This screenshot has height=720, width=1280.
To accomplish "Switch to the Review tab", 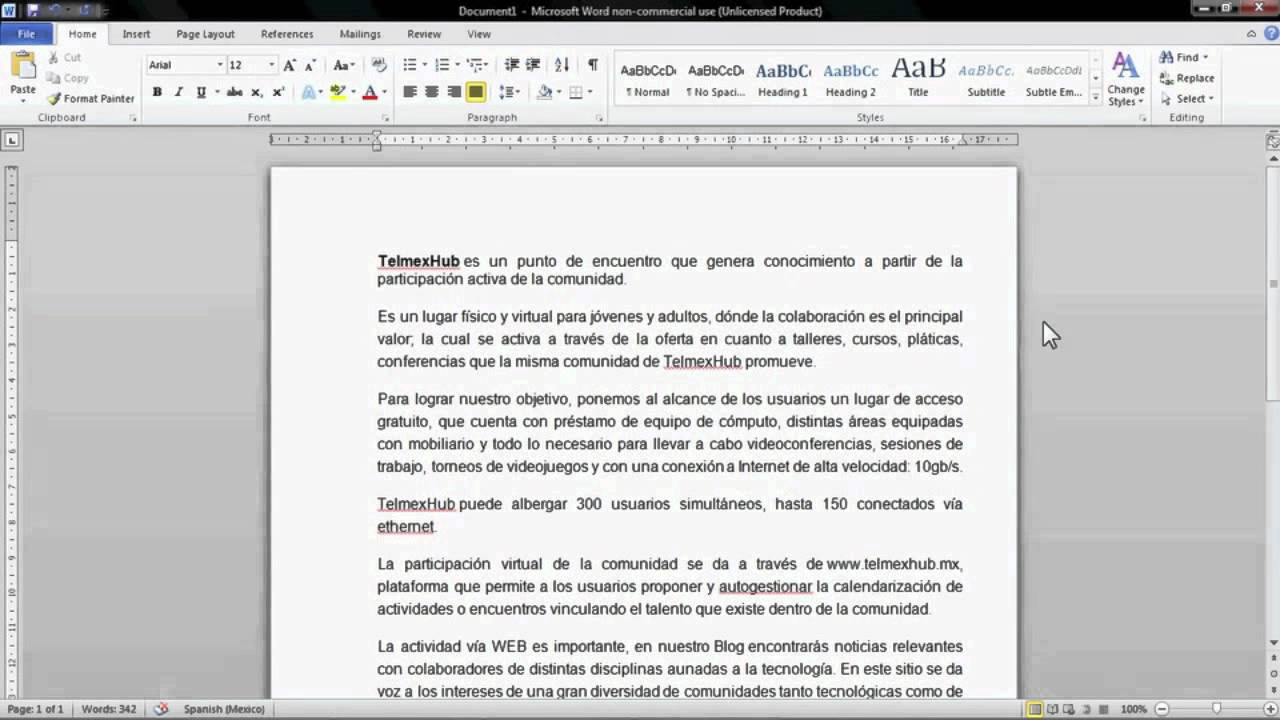I will pyautogui.click(x=424, y=34).
